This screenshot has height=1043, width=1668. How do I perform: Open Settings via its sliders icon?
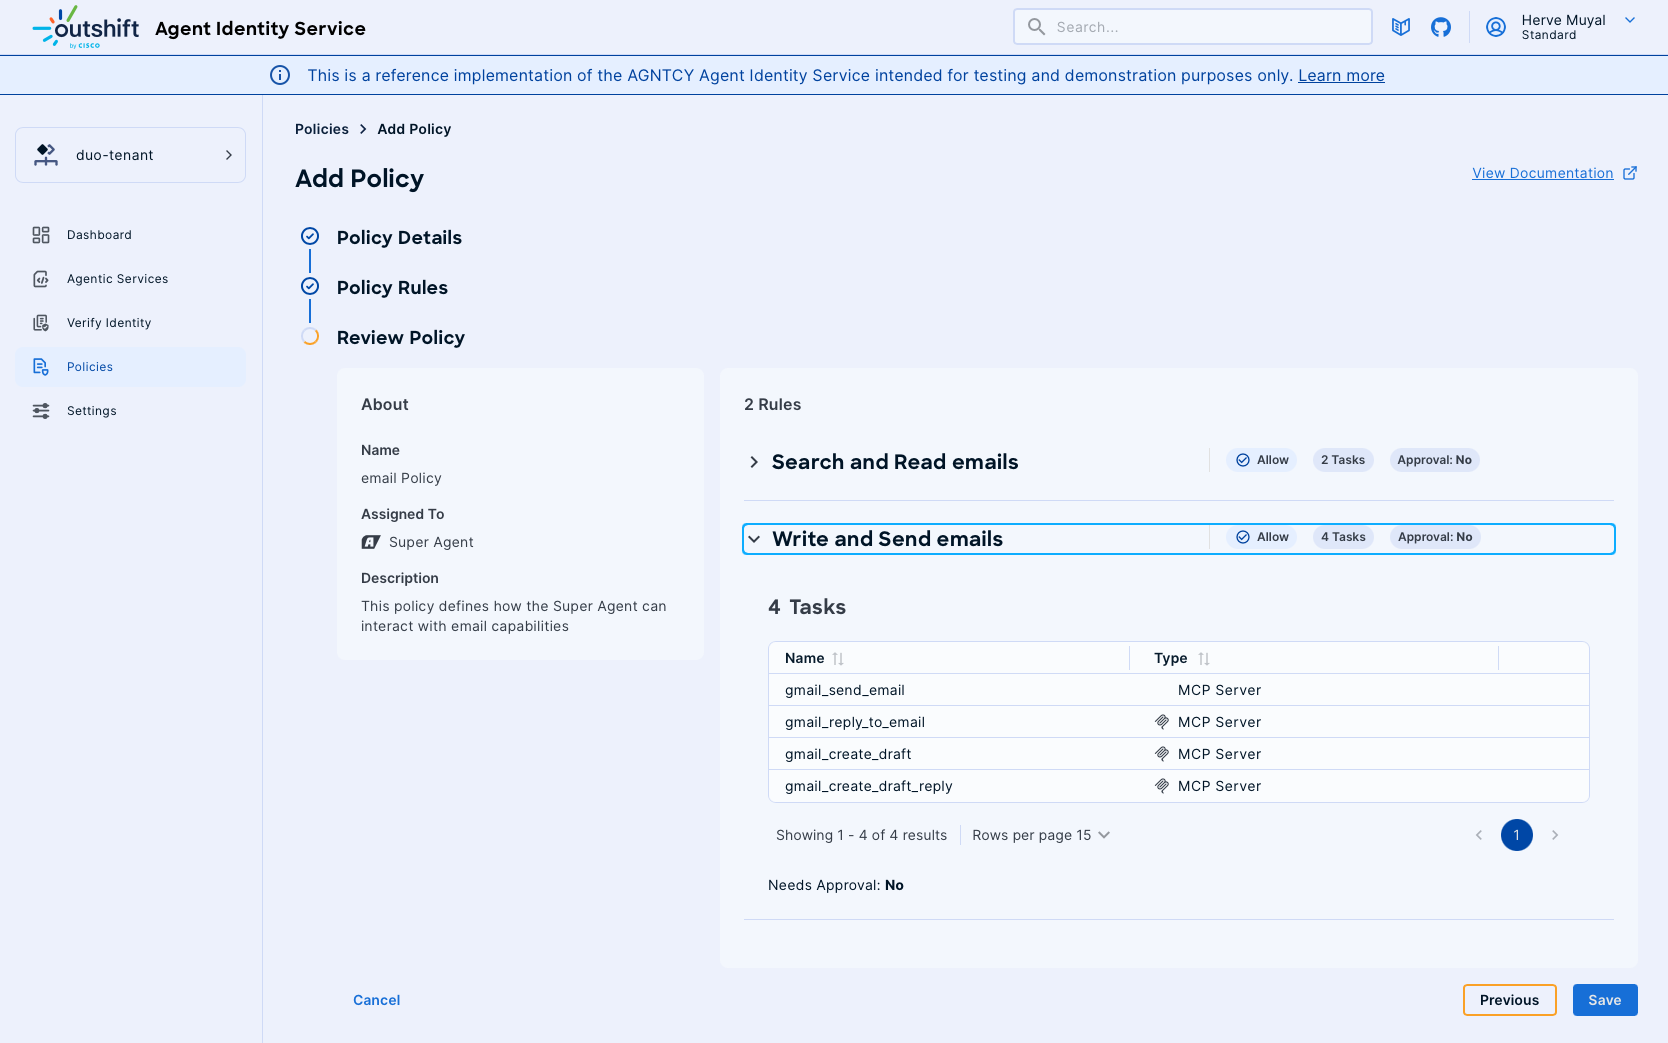click(x=41, y=410)
